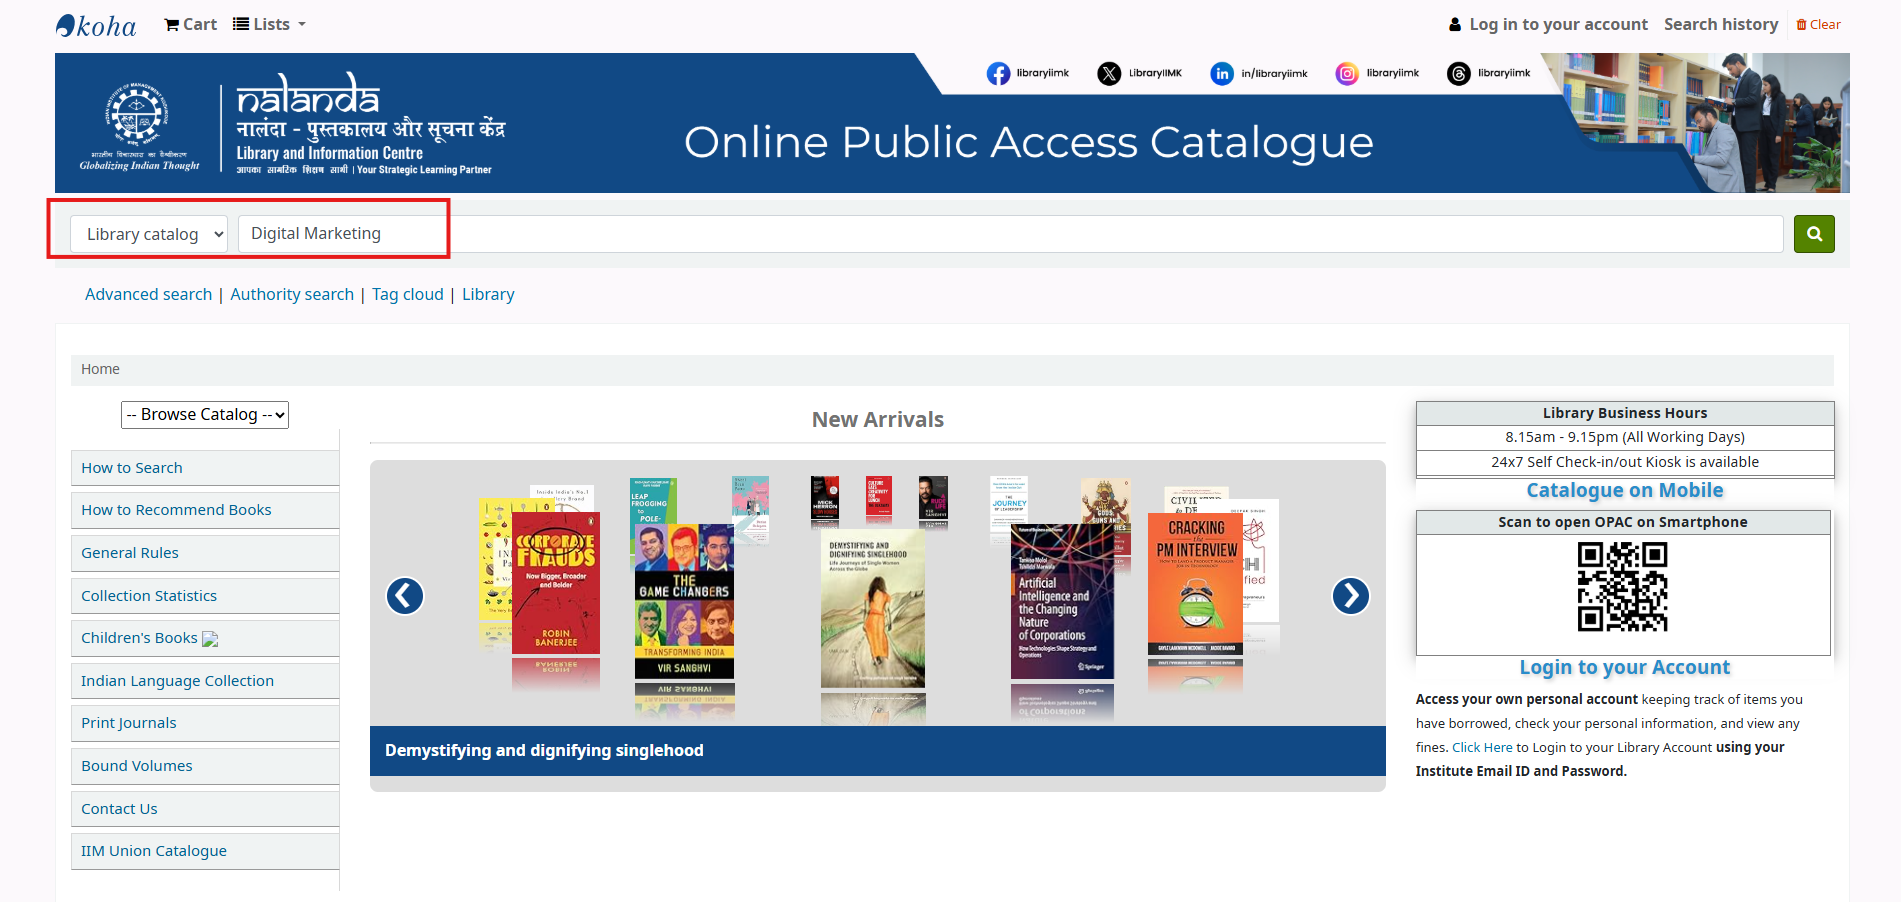Open Collection Statistics in the sidebar
This screenshot has height=902, width=1901.
click(x=149, y=596)
